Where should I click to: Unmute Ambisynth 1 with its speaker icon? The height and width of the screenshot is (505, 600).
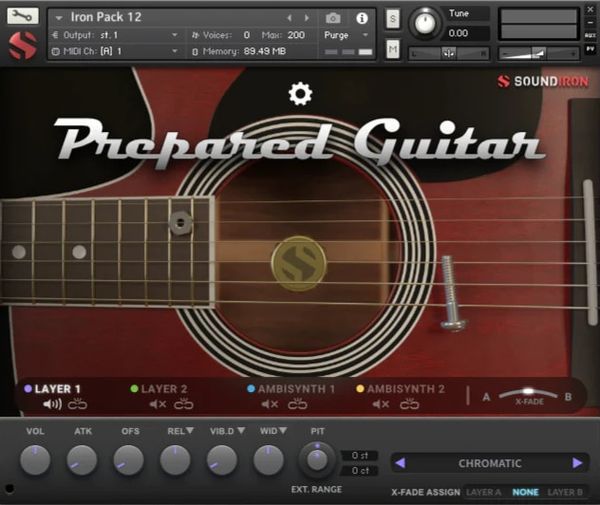270,404
